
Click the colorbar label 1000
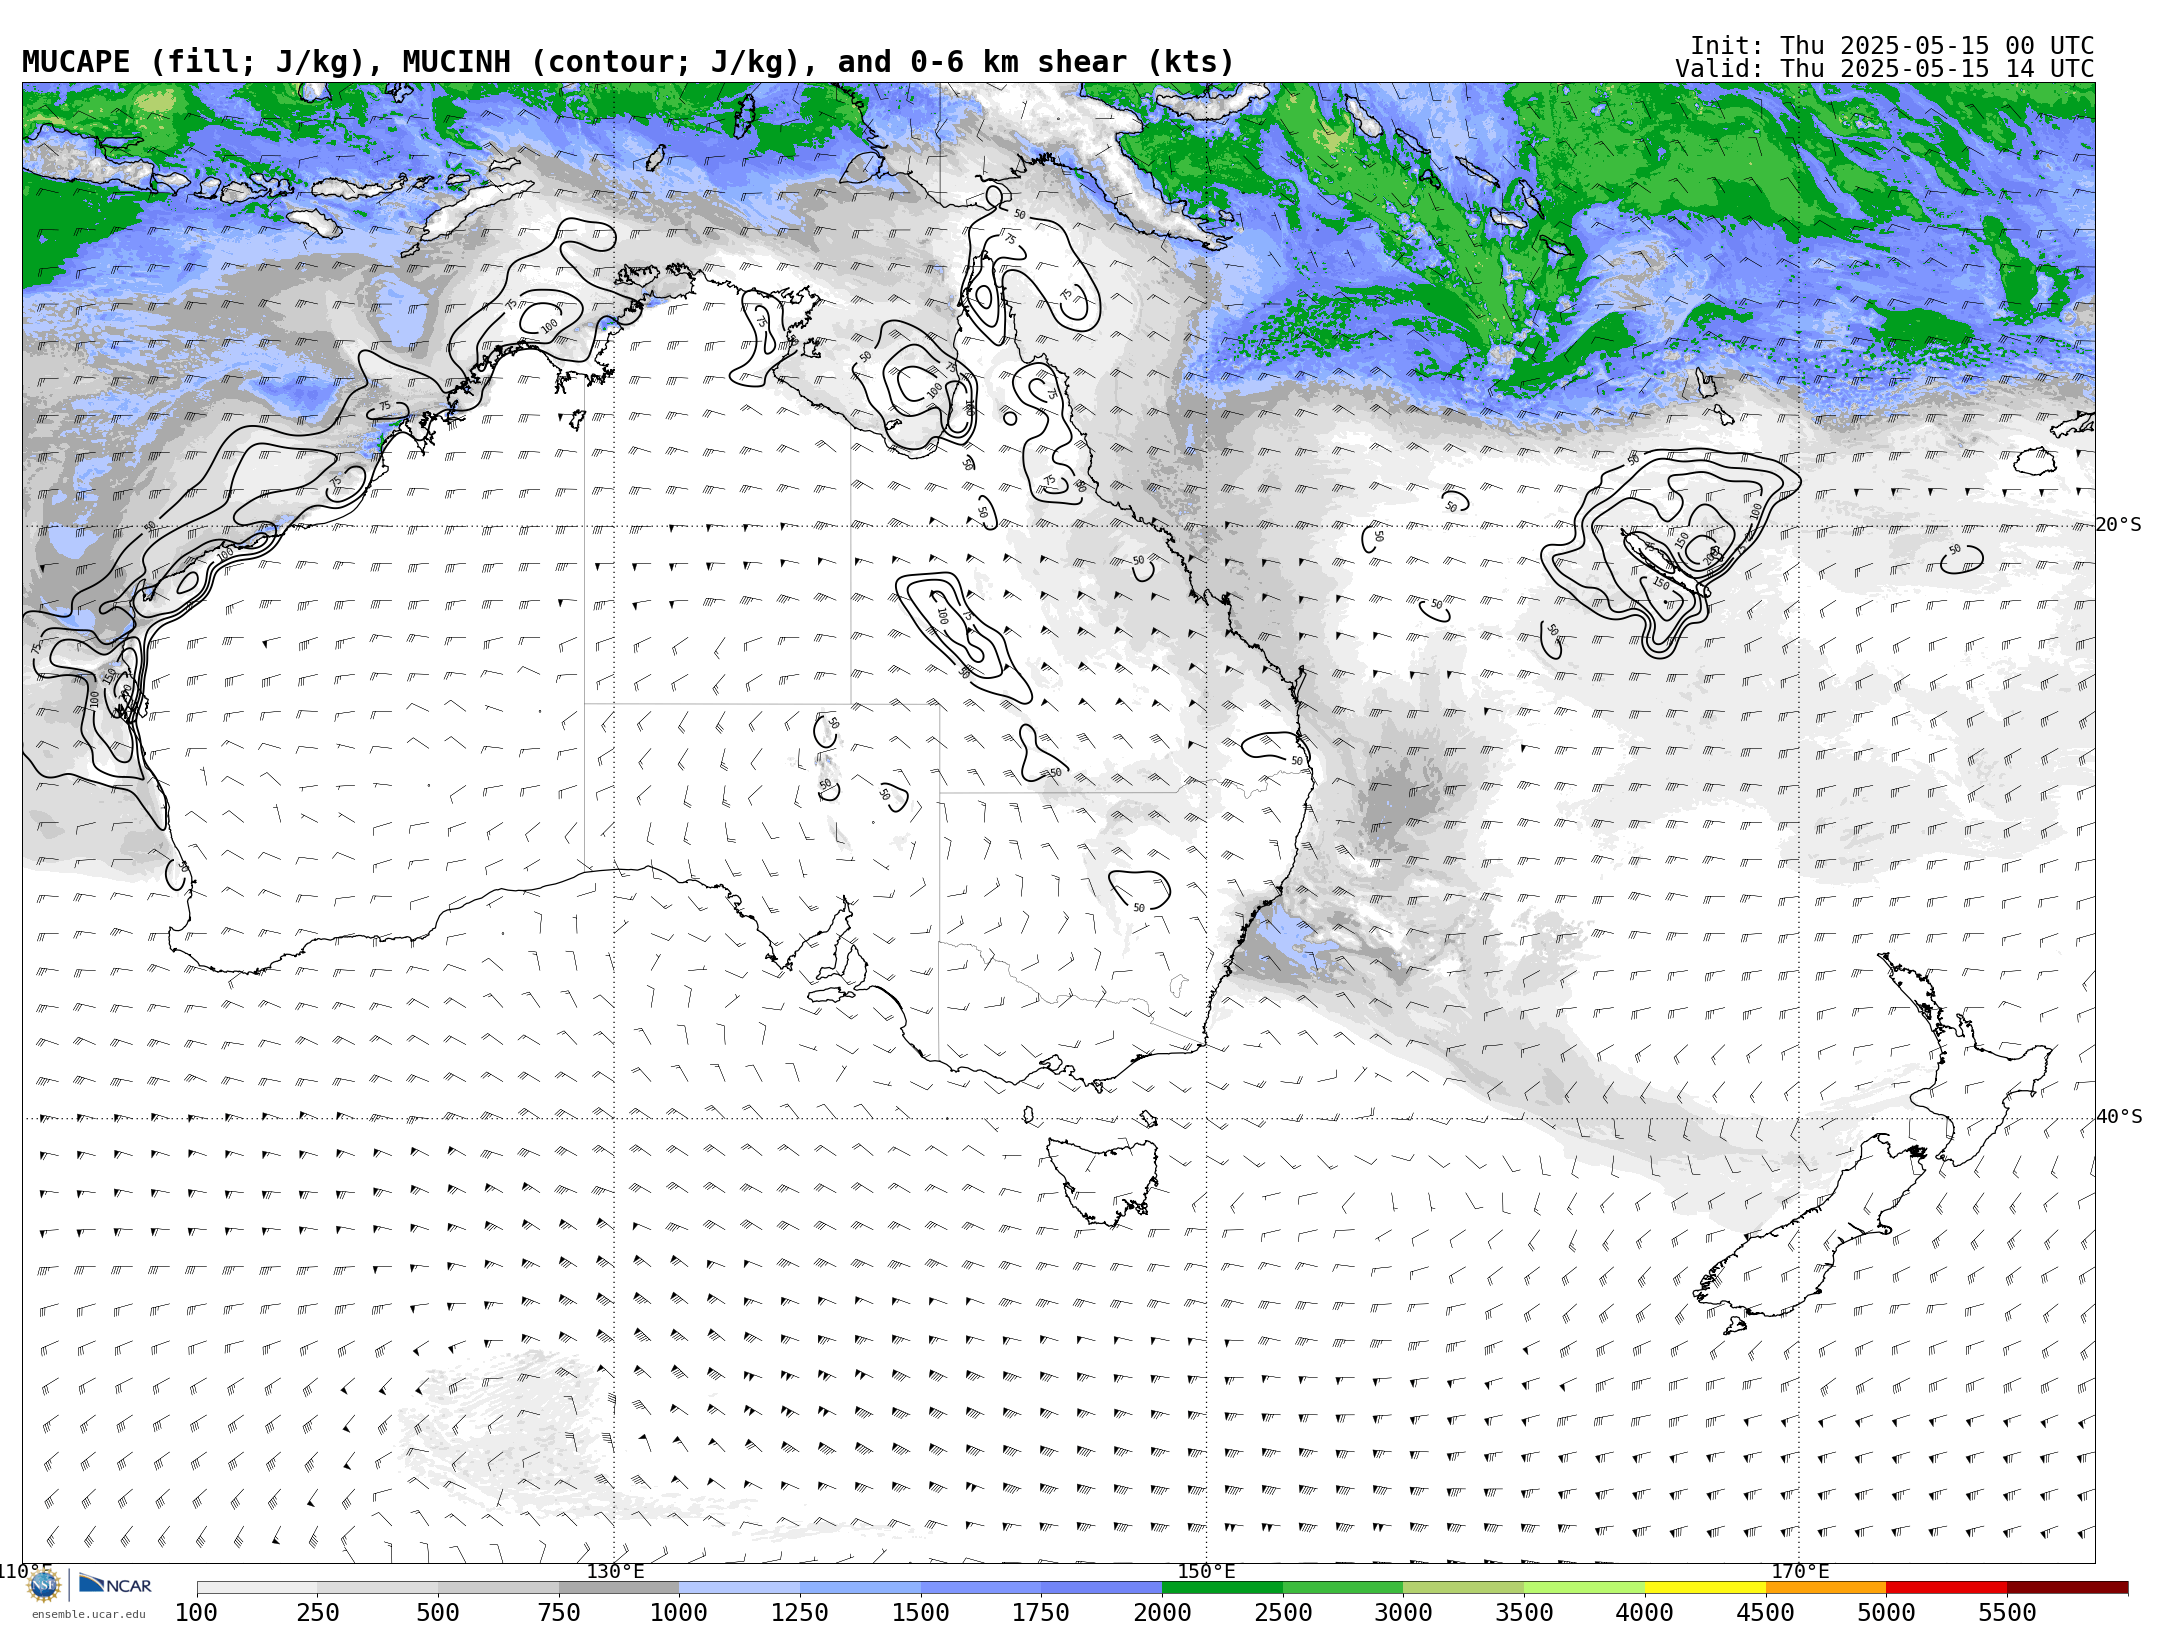679,1613
